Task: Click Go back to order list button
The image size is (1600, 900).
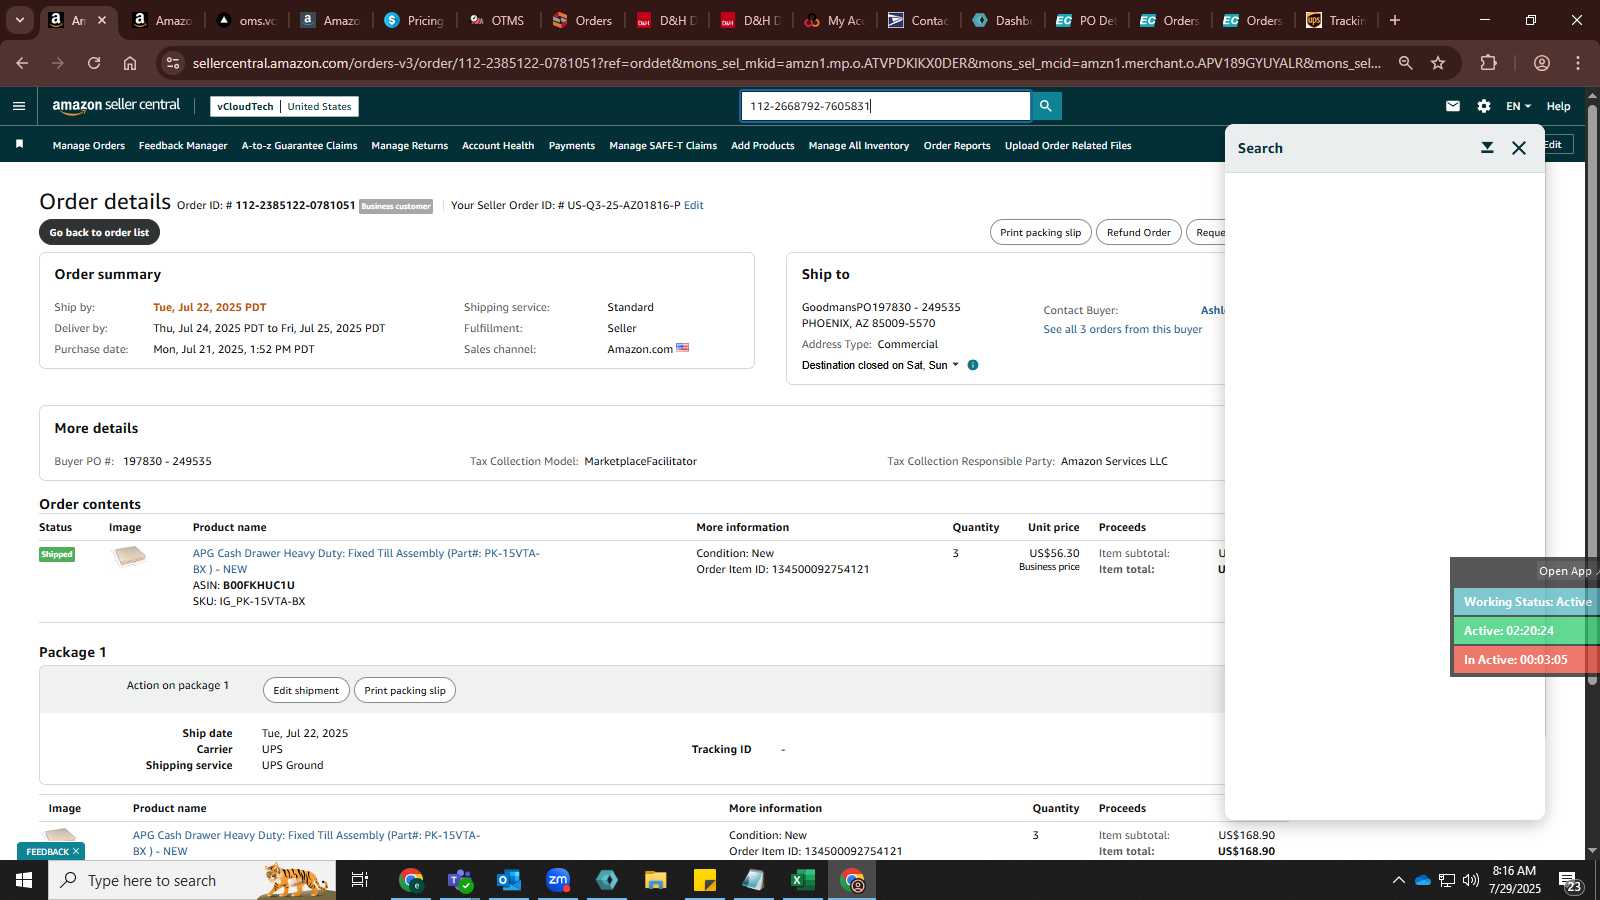Action: (99, 232)
